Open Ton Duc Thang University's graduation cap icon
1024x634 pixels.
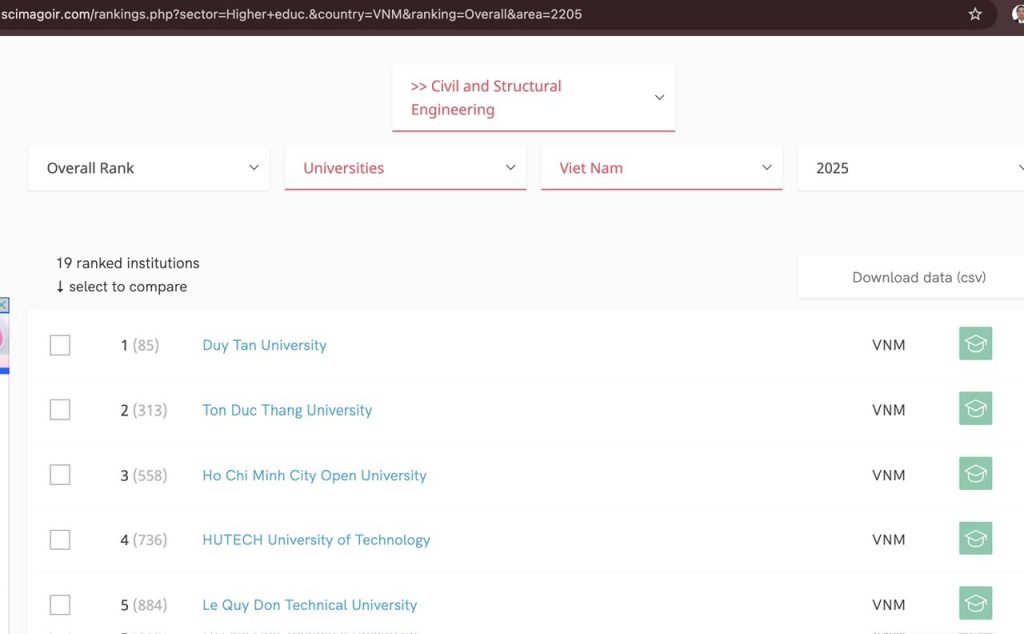[x=976, y=408]
